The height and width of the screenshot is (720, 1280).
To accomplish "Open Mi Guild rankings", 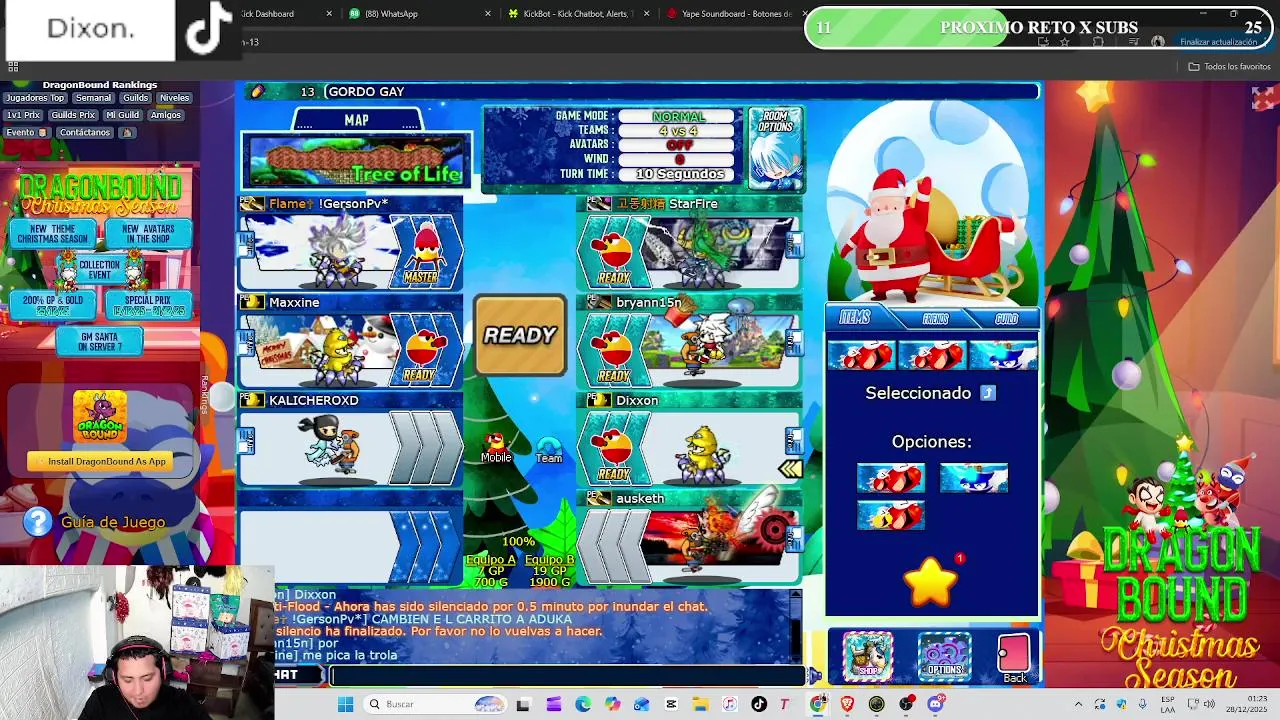I will click(x=122, y=115).
